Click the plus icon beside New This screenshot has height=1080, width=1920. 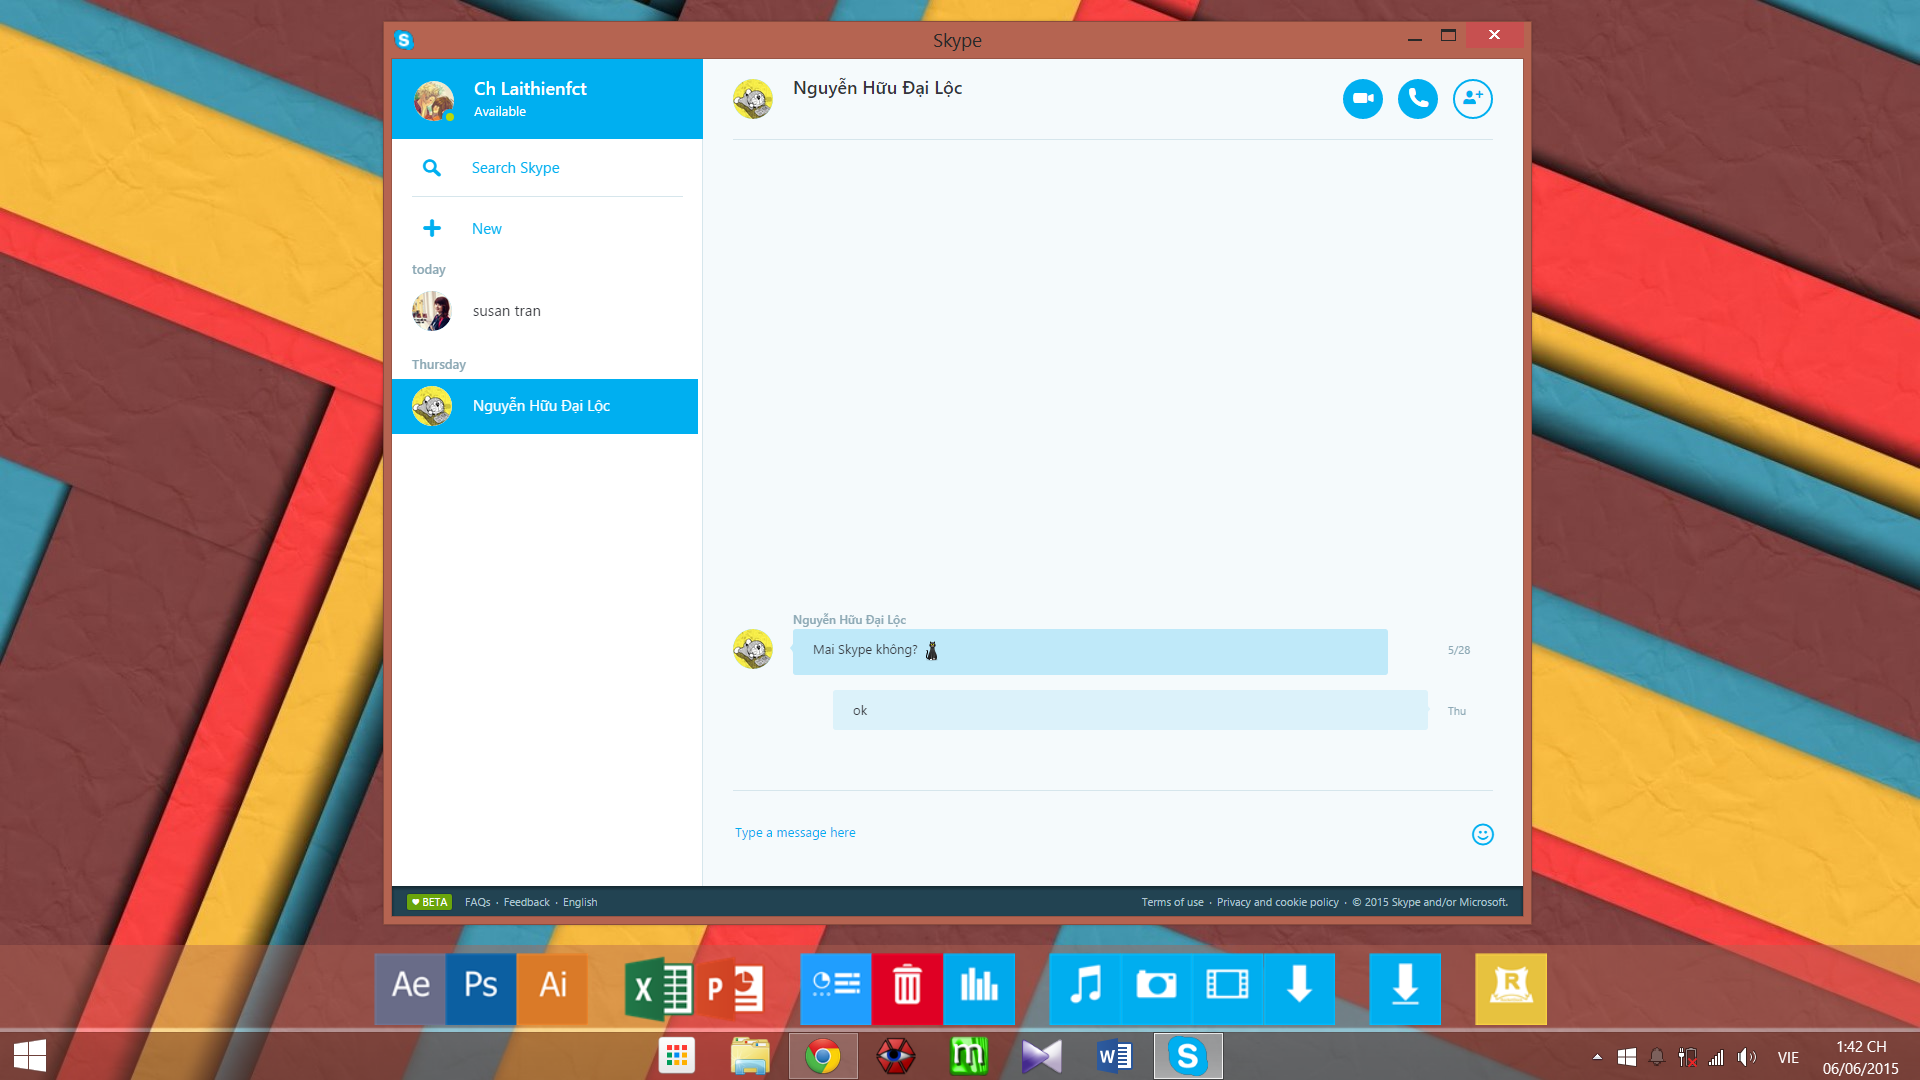[x=431, y=228]
